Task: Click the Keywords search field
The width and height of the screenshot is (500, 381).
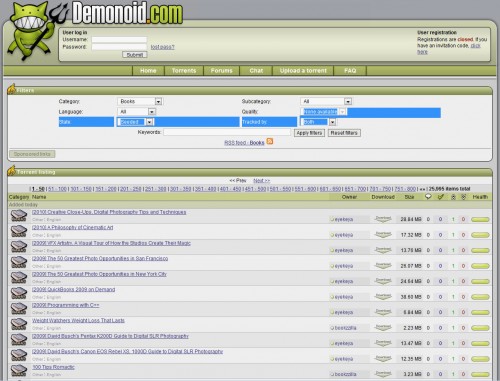Action: [x=227, y=132]
